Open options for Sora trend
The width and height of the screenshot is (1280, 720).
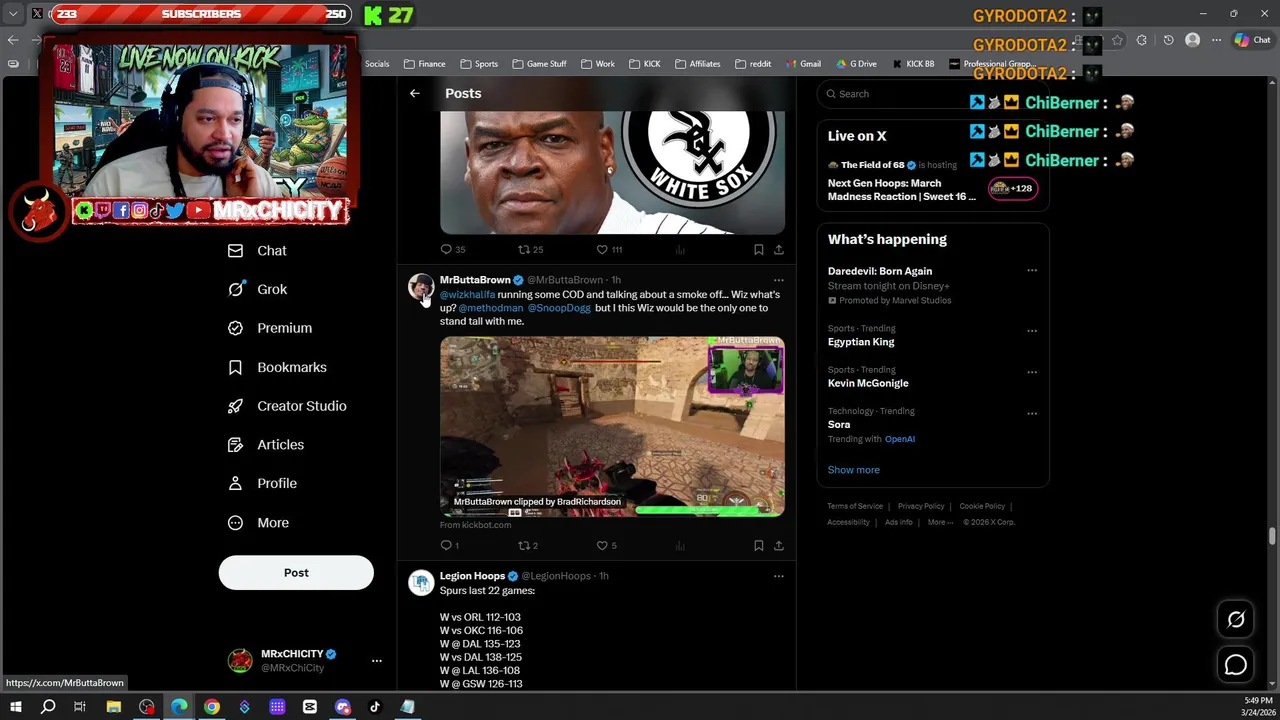coord(1032,412)
